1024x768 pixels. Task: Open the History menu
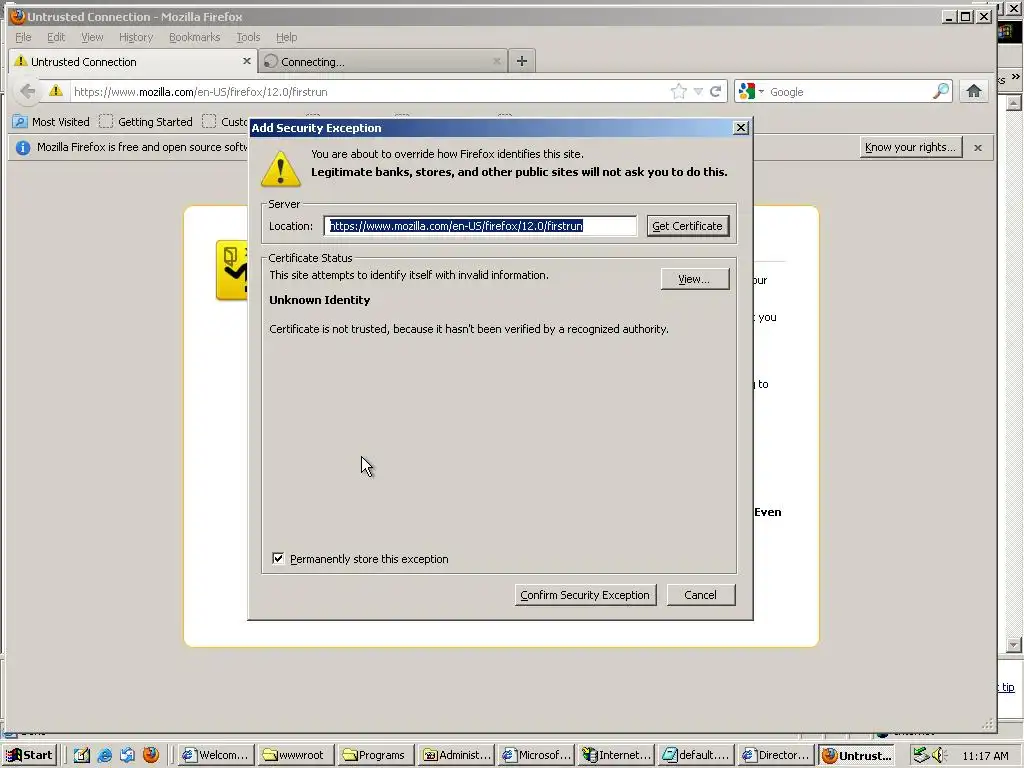pos(136,37)
